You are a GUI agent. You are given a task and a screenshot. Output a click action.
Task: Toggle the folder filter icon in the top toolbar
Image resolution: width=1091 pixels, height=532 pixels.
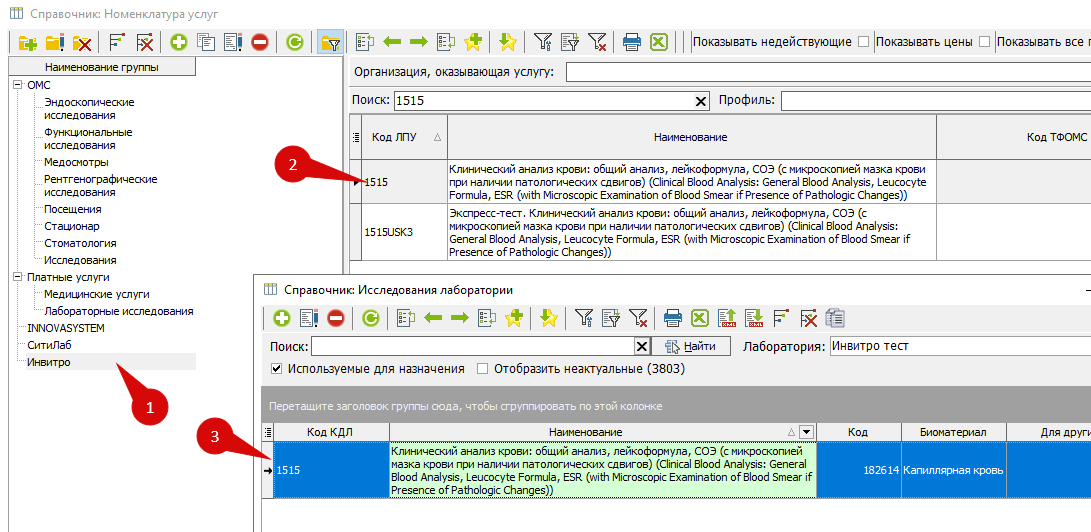point(329,42)
